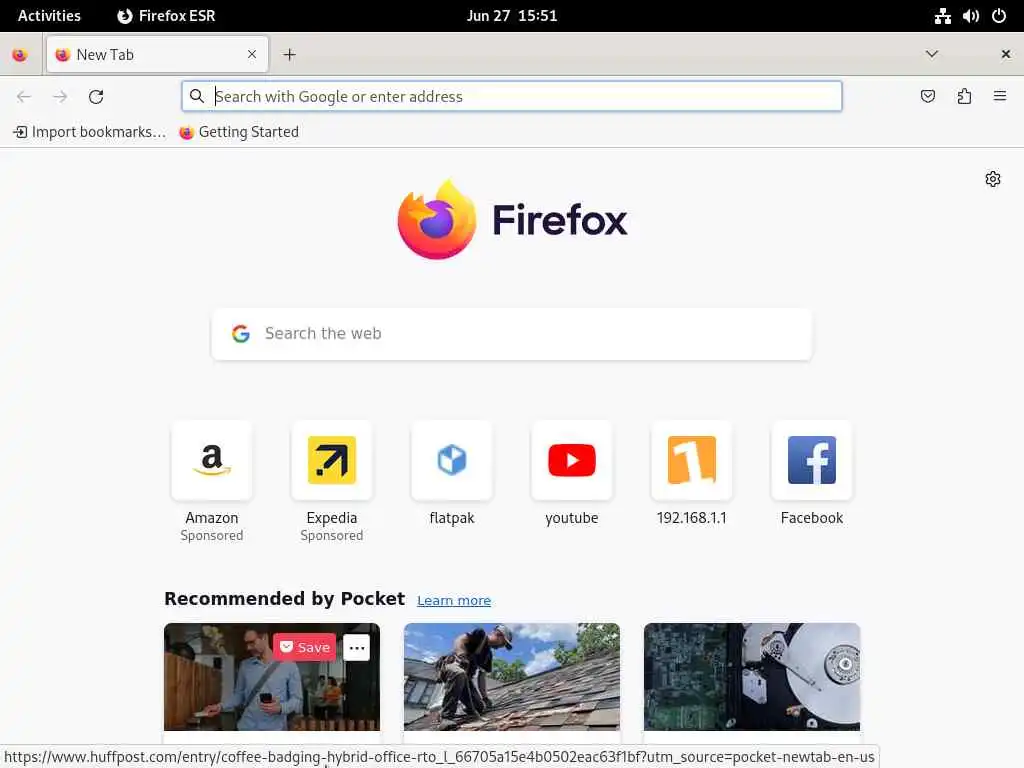The width and height of the screenshot is (1024, 768).
Task: Click the Amazon shortcut tile
Action: (212, 460)
